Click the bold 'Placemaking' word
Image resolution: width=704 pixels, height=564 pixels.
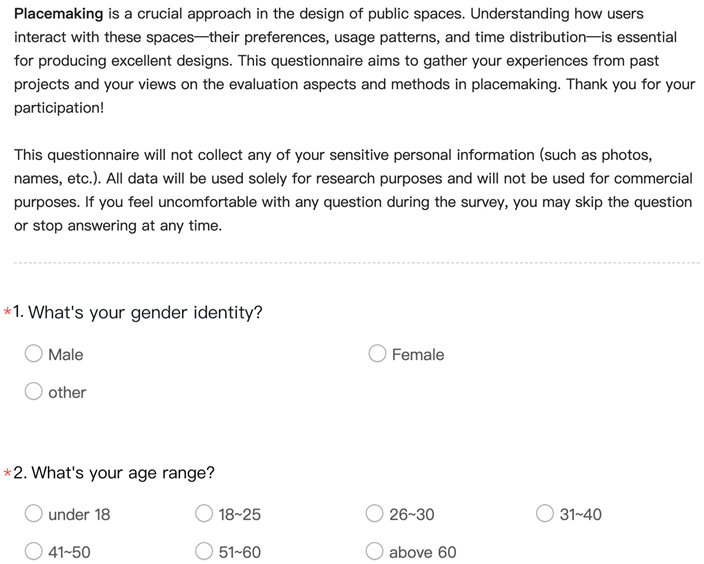tap(59, 14)
